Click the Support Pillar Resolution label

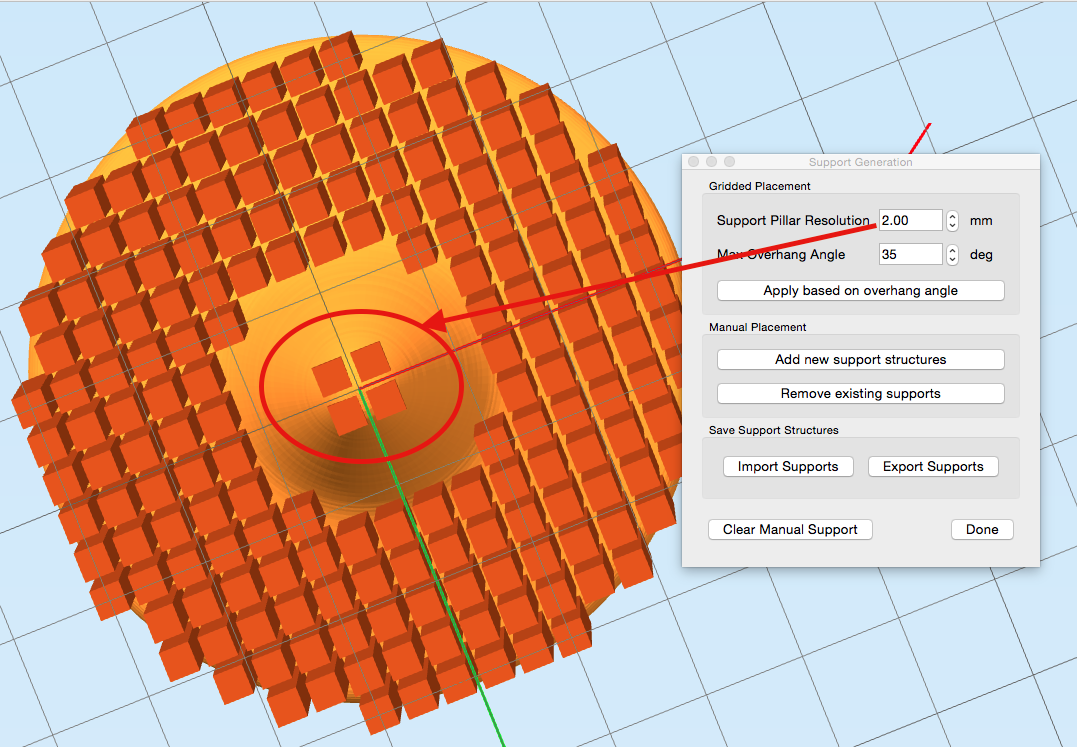click(x=793, y=220)
